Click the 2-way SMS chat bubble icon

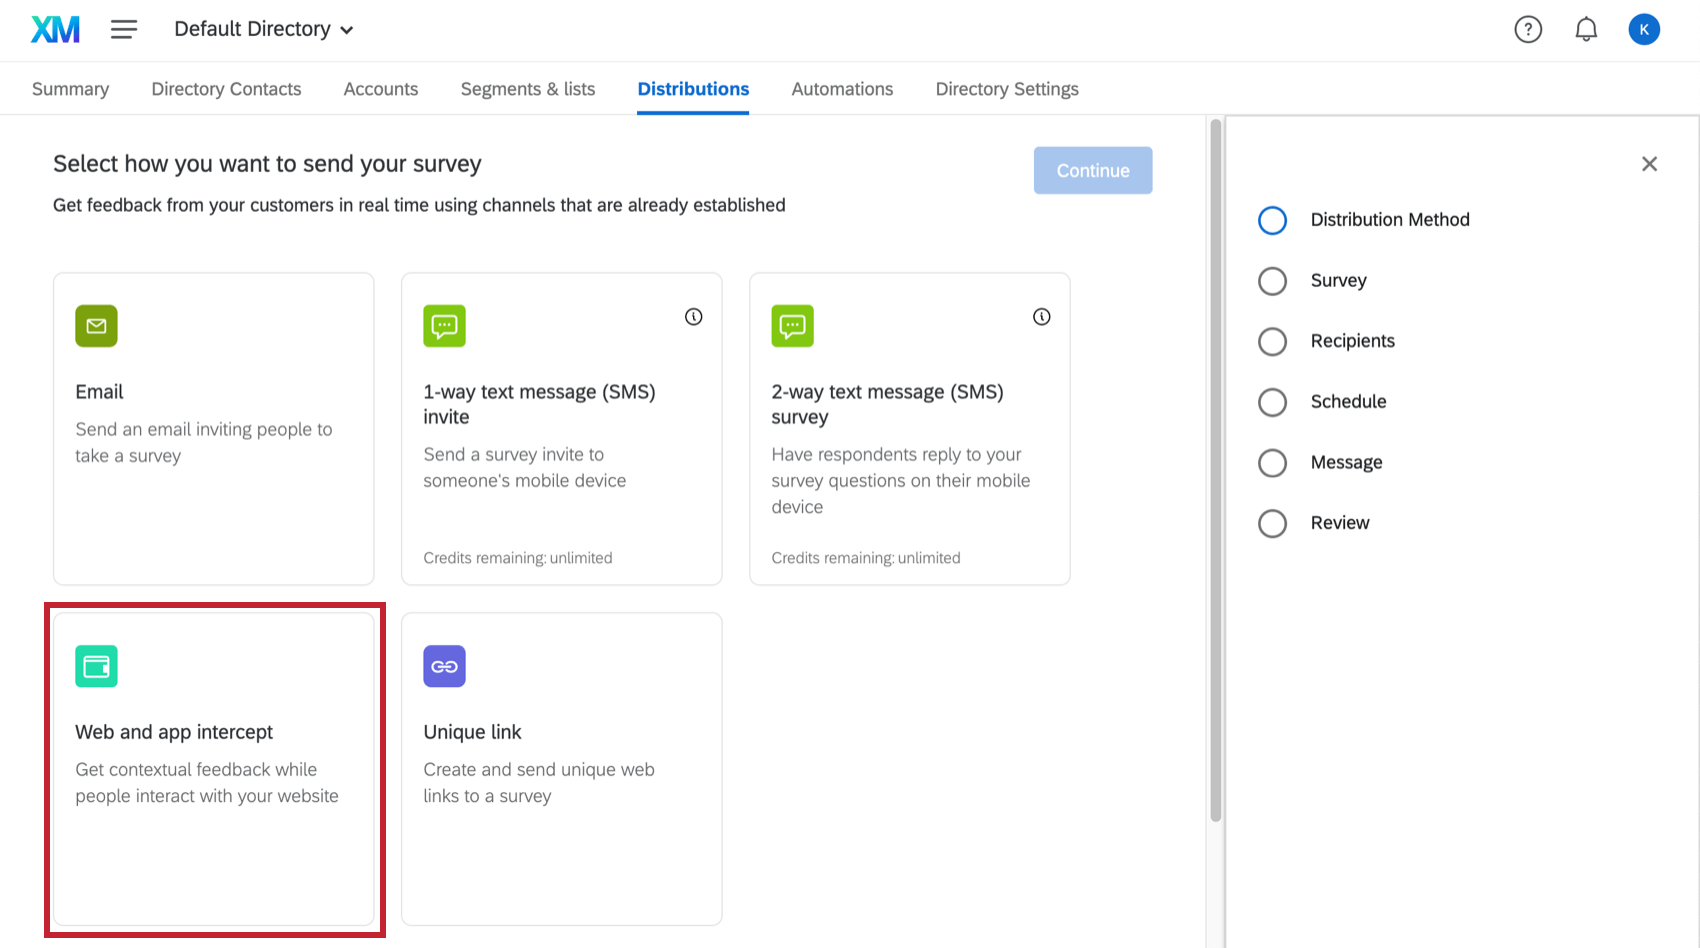[x=792, y=326]
